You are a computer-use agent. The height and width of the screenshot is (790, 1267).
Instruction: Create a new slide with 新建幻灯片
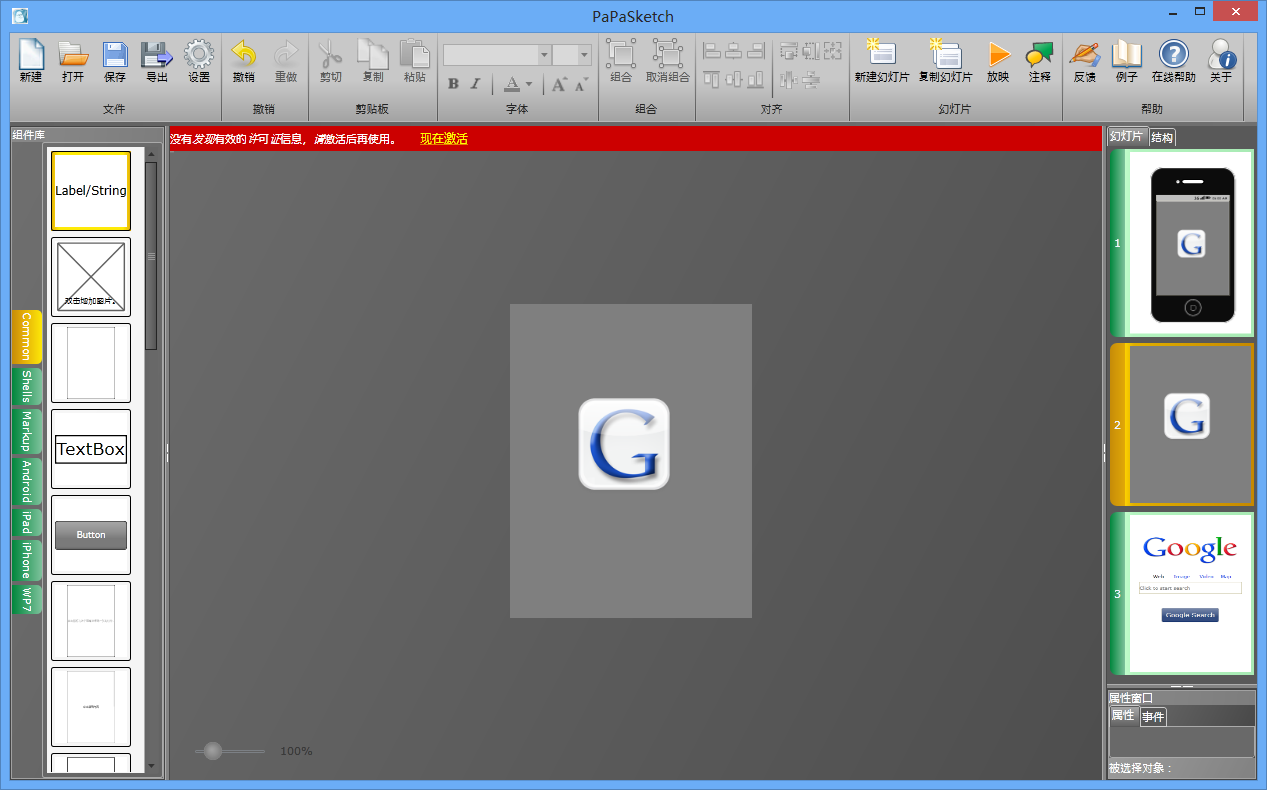(882, 61)
